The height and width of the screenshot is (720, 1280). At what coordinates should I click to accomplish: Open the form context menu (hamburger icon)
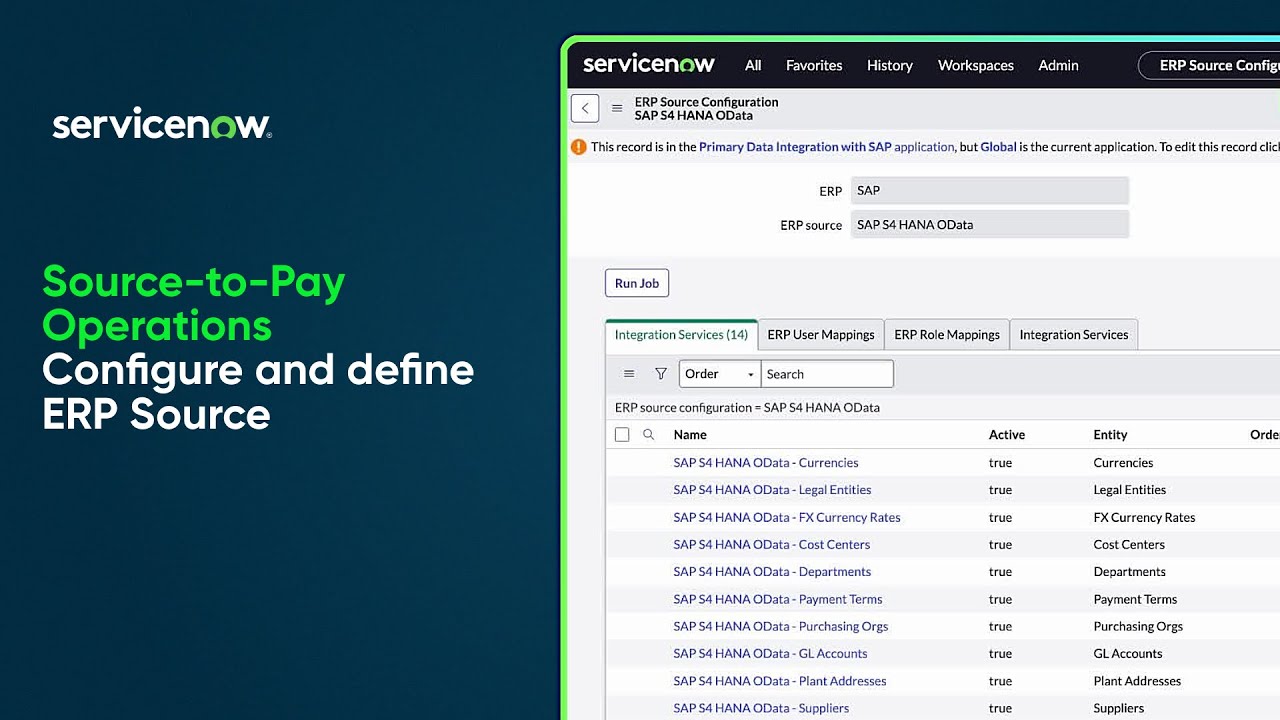point(616,108)
